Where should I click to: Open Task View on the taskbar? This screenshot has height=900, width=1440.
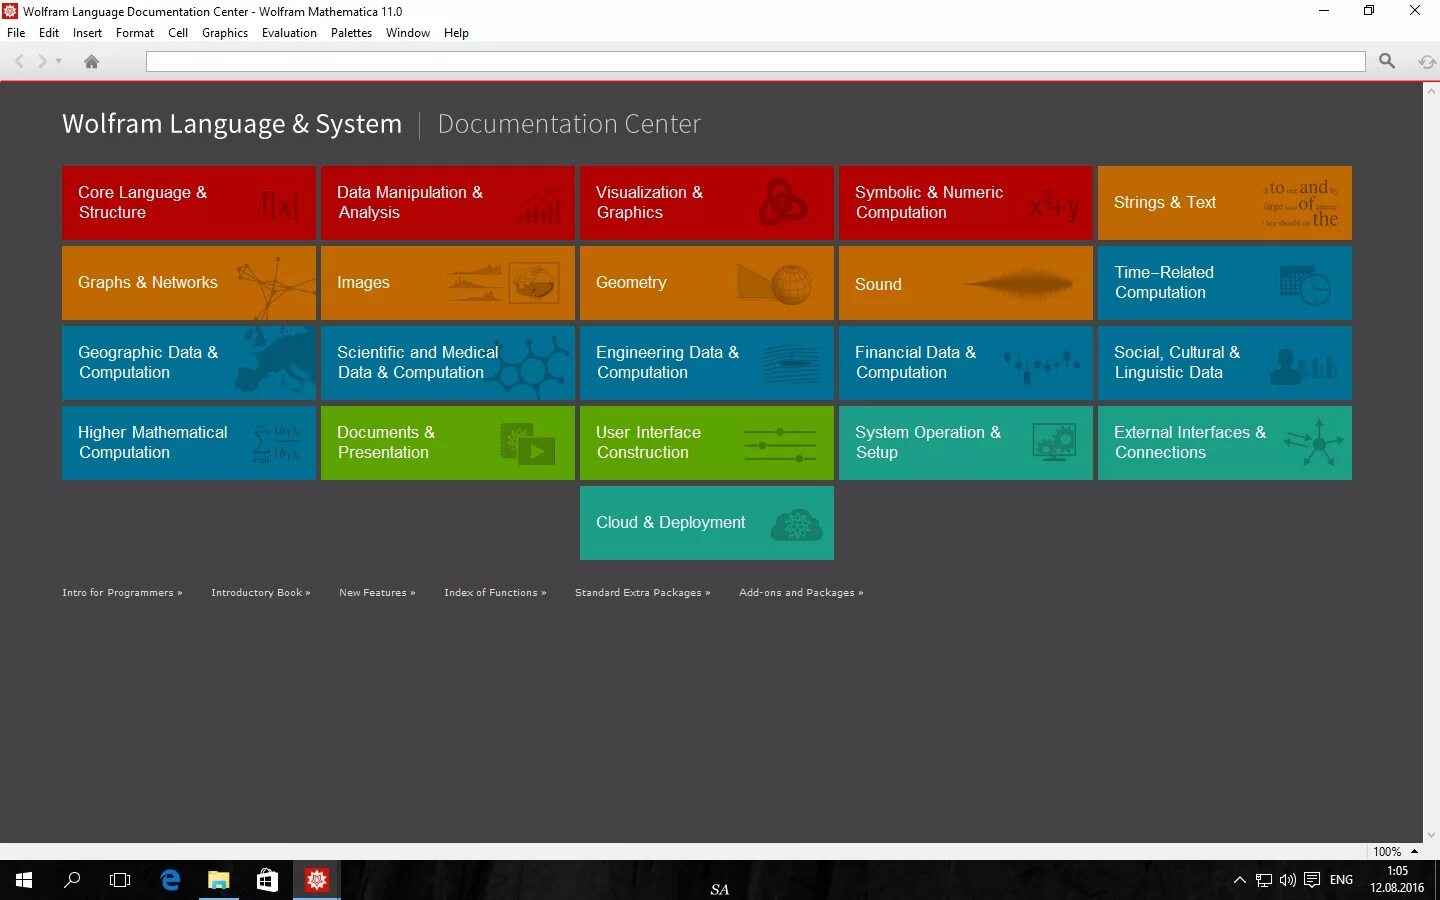[x=120, y=880]
